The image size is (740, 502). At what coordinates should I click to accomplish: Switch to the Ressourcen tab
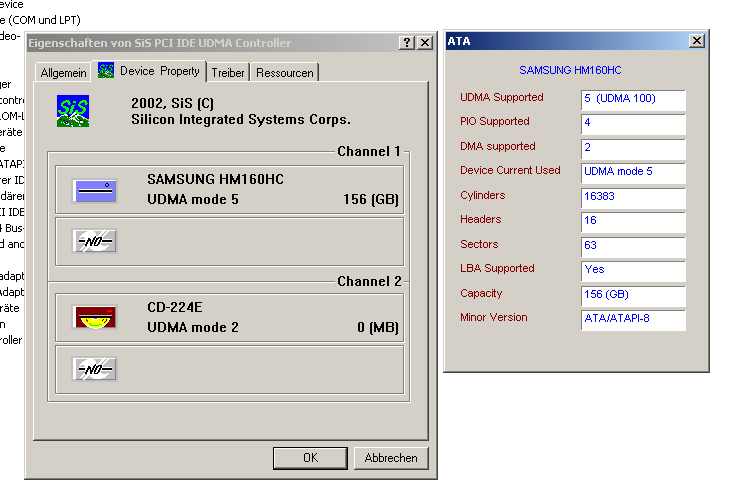pyautogui.click(x=285, y=73)
